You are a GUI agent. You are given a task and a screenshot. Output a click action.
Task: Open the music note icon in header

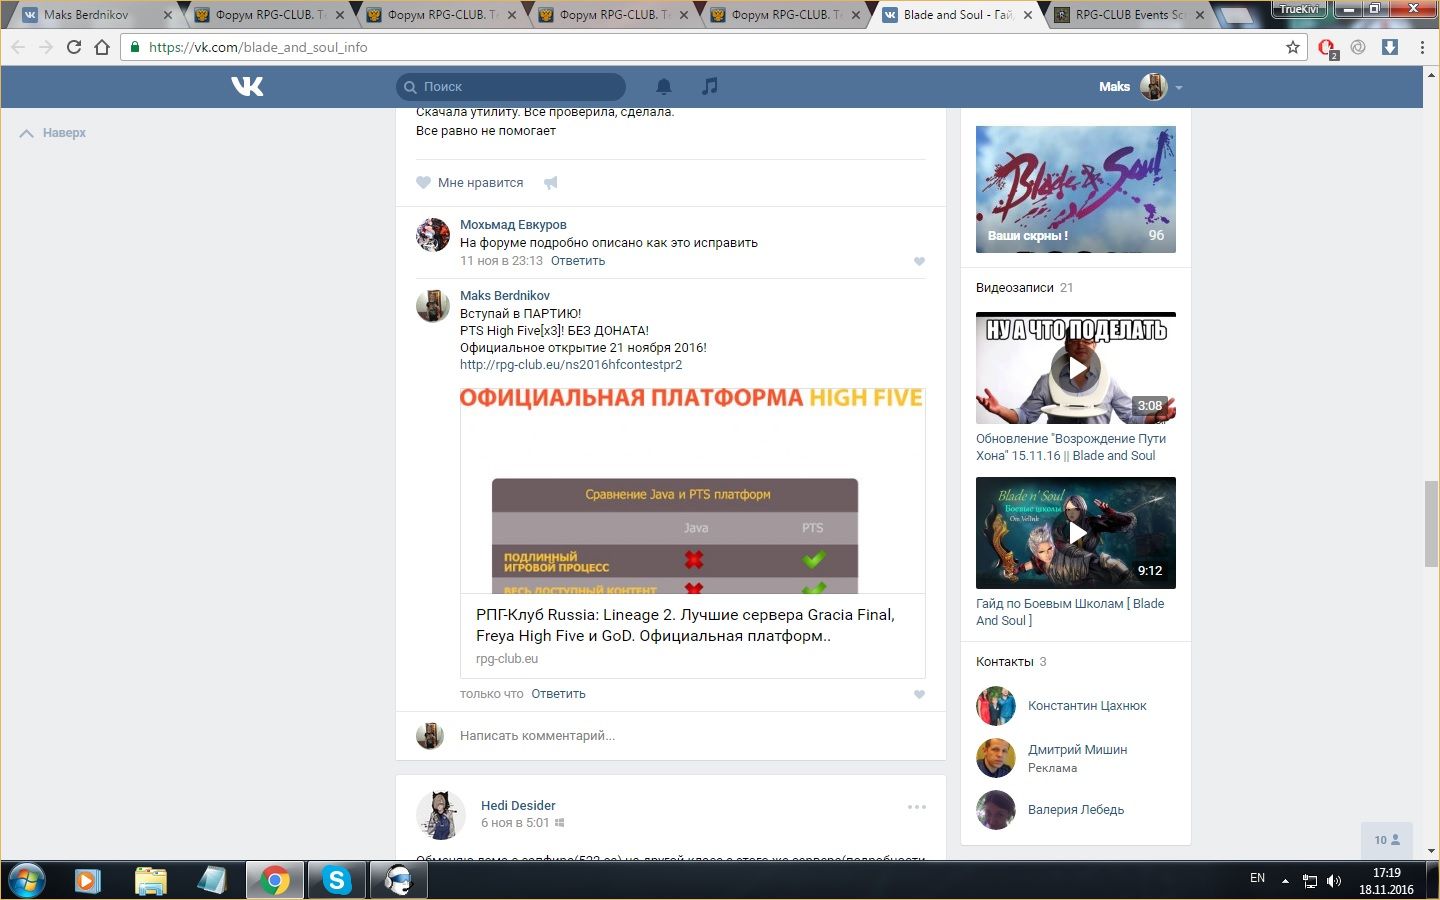point(709,87)
